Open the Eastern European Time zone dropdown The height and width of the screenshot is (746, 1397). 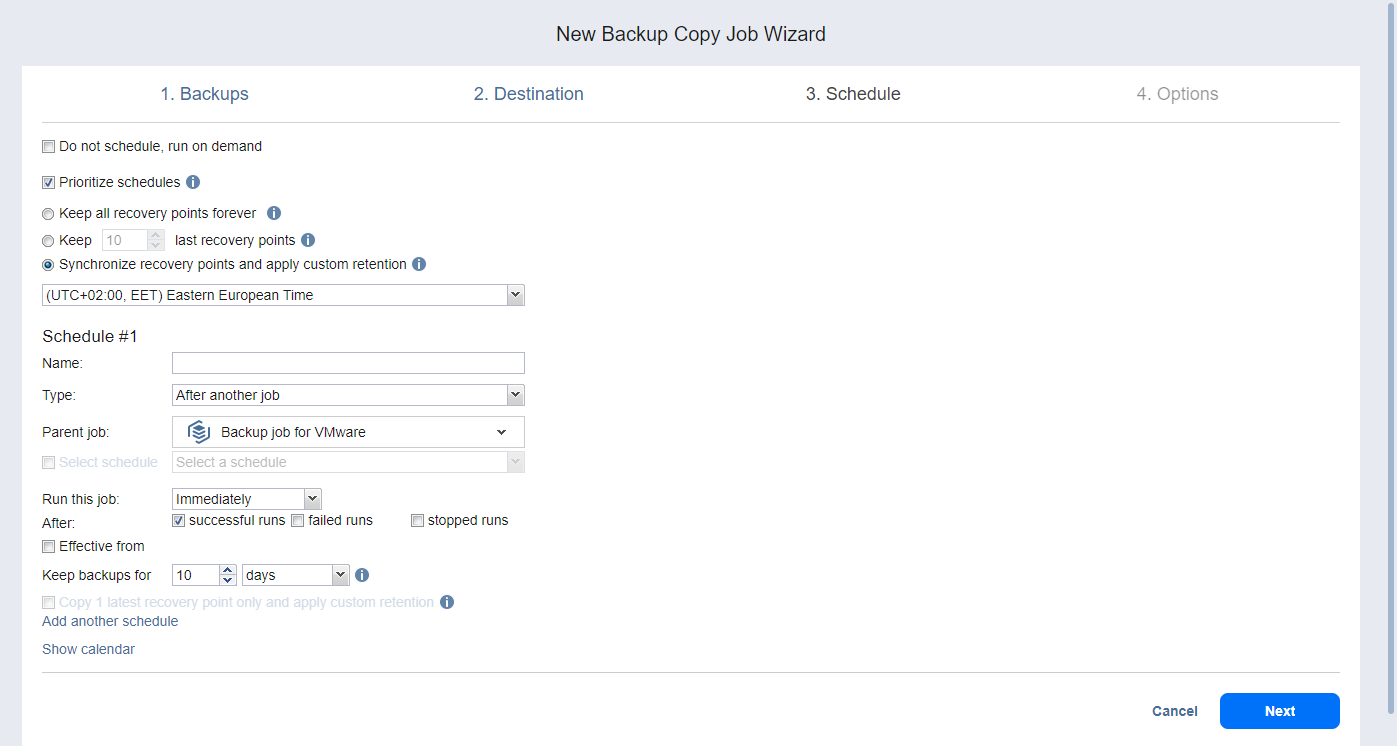coord(515,295)
